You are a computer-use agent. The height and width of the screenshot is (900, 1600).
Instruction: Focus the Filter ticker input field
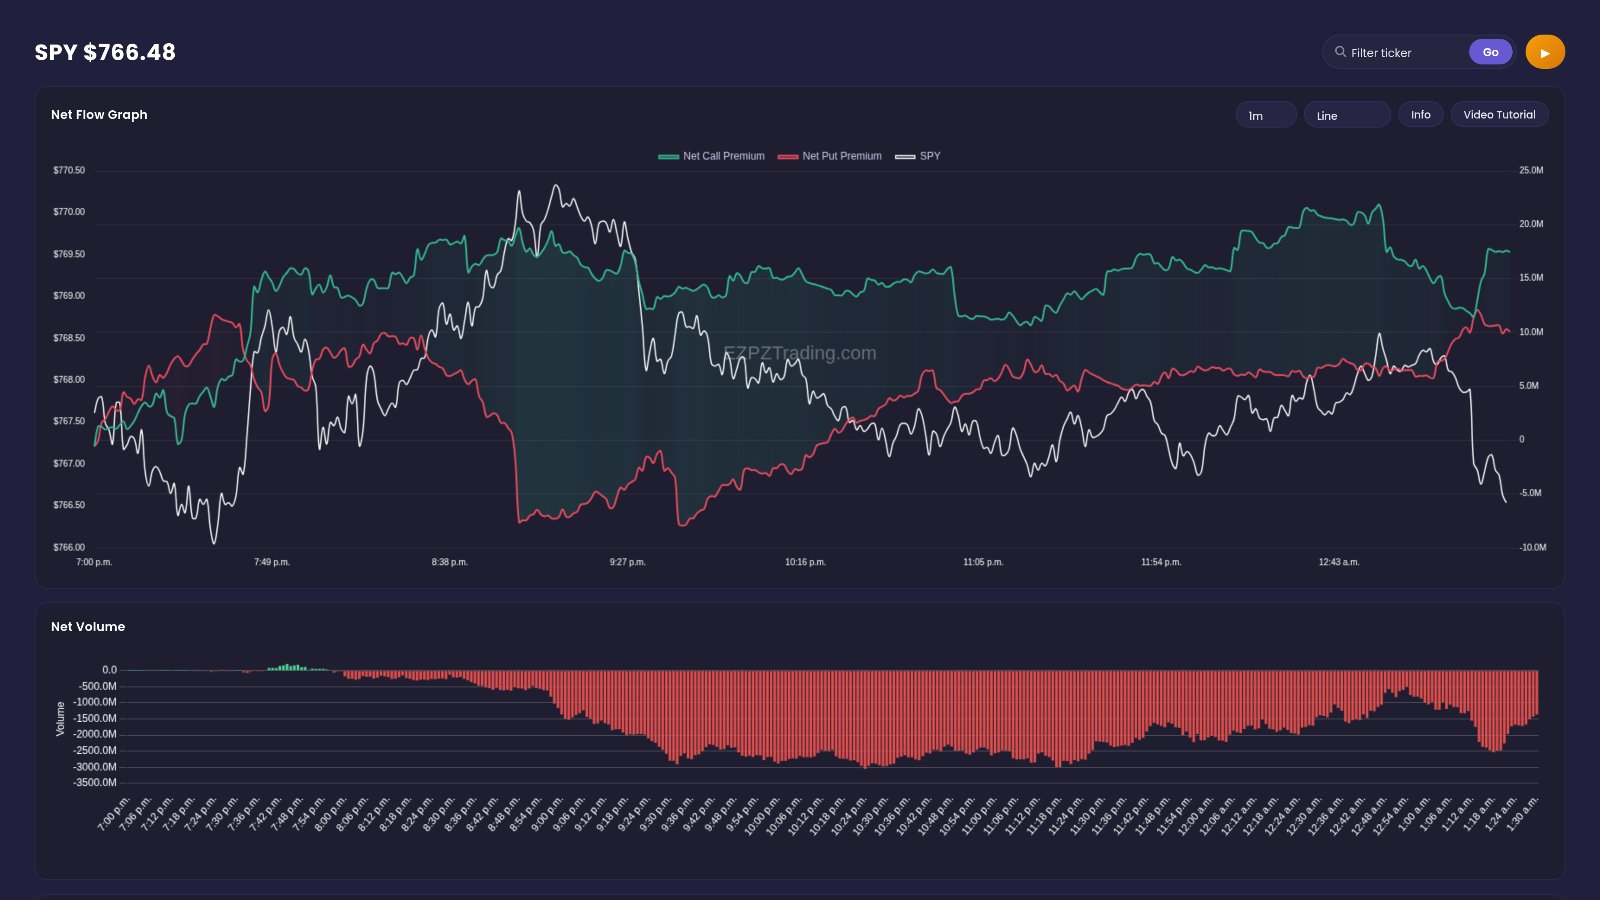(1406, 52)
